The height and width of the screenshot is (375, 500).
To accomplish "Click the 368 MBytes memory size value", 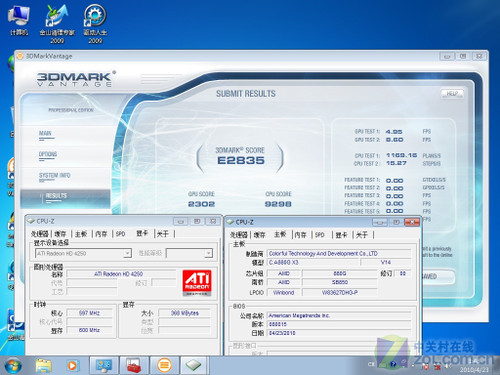I will [x=185, y=313].
